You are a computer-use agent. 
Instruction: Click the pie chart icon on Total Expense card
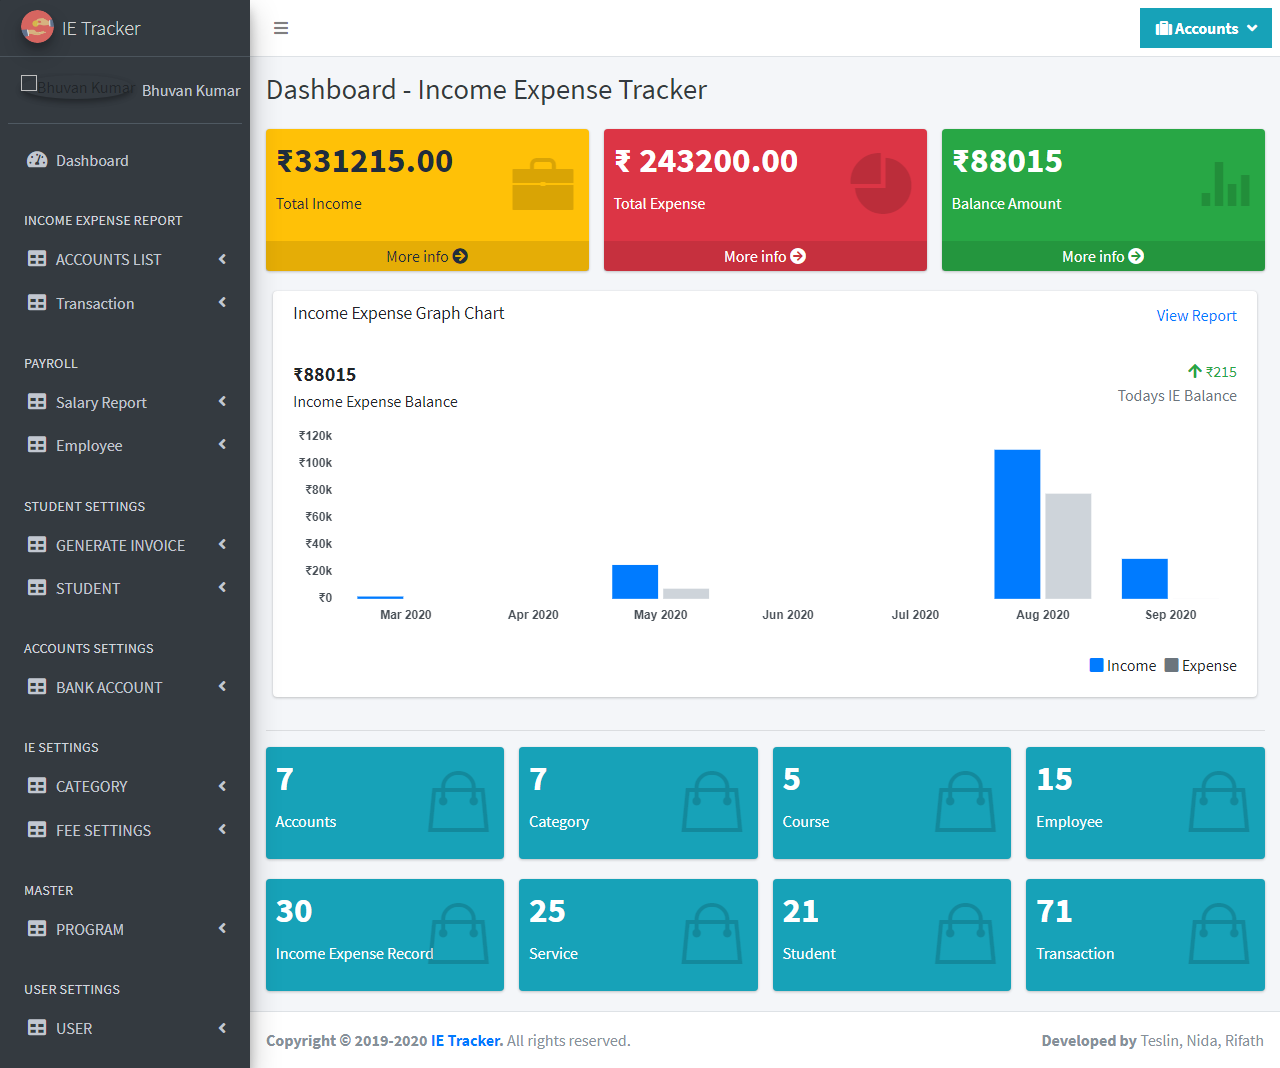(880, 184)
